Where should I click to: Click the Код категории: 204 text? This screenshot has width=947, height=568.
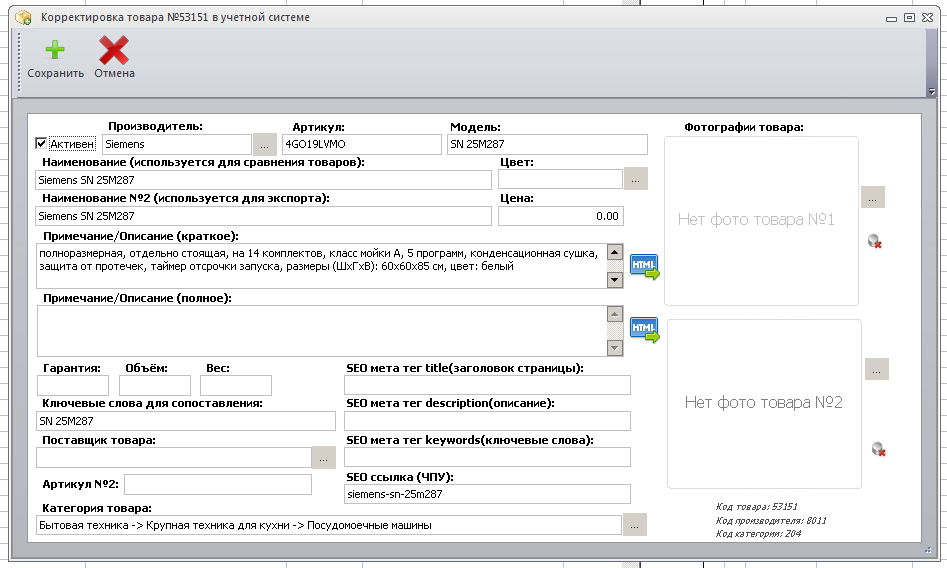tap(758, 534)
